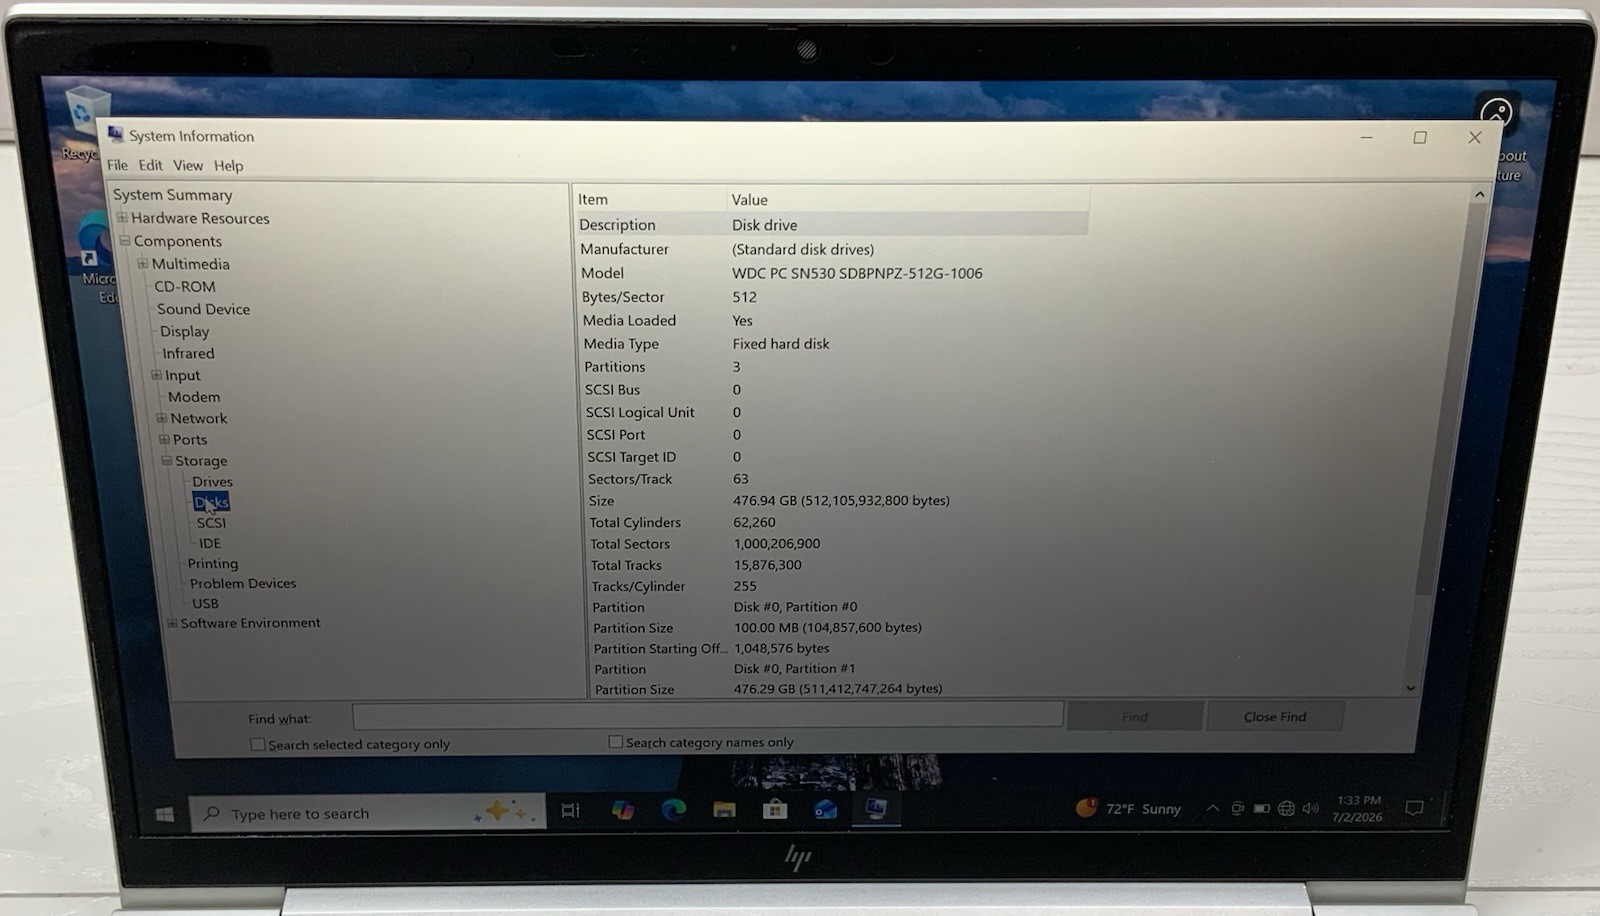1600x916 pixels.
Task: Open the weather widget showing 72°F Sunny
Action: pyautogui.click(x=1128, y=808)
